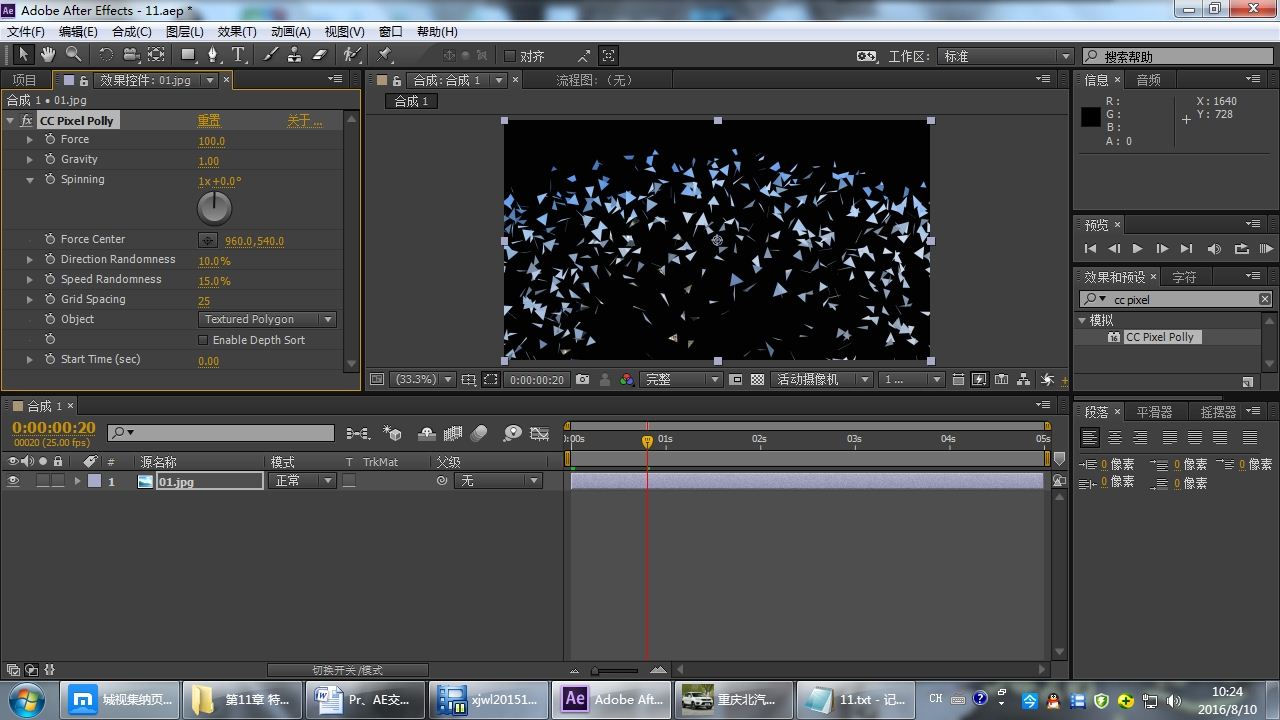Click the frame blending icon in timeline
Screen dimensions: 1280x720
click(x=453, y=433)
